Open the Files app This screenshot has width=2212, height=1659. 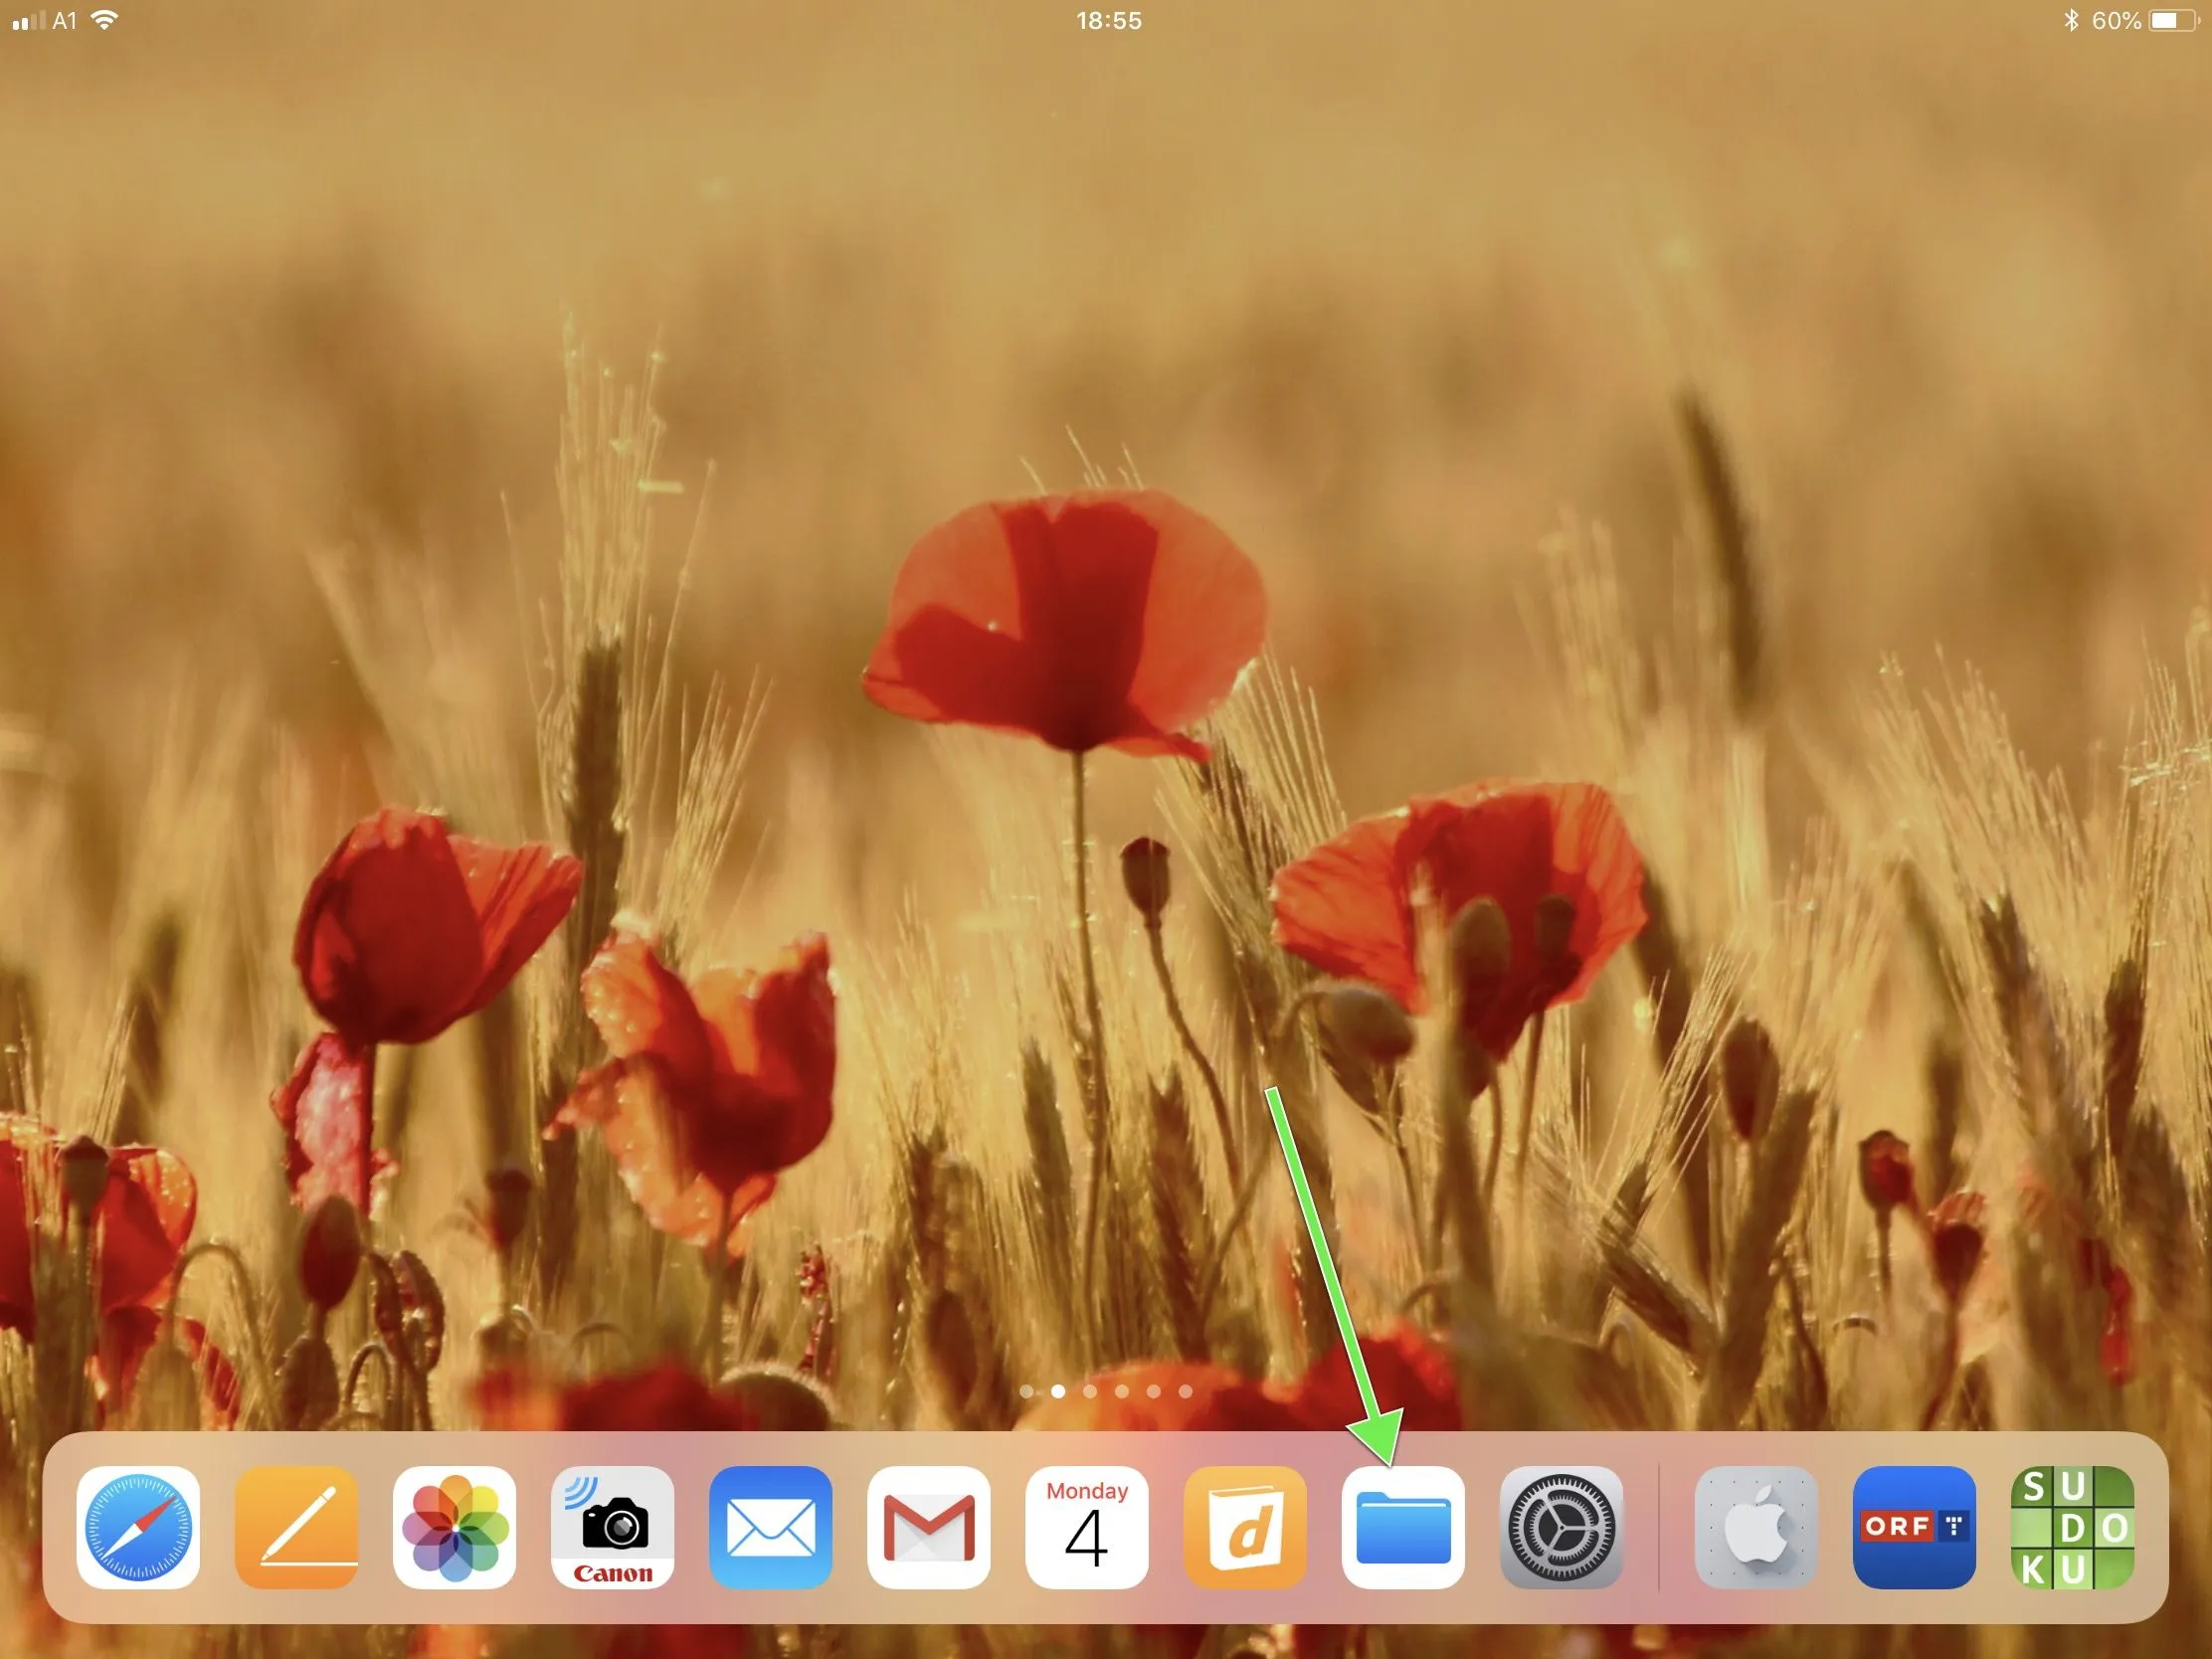1403,1527
